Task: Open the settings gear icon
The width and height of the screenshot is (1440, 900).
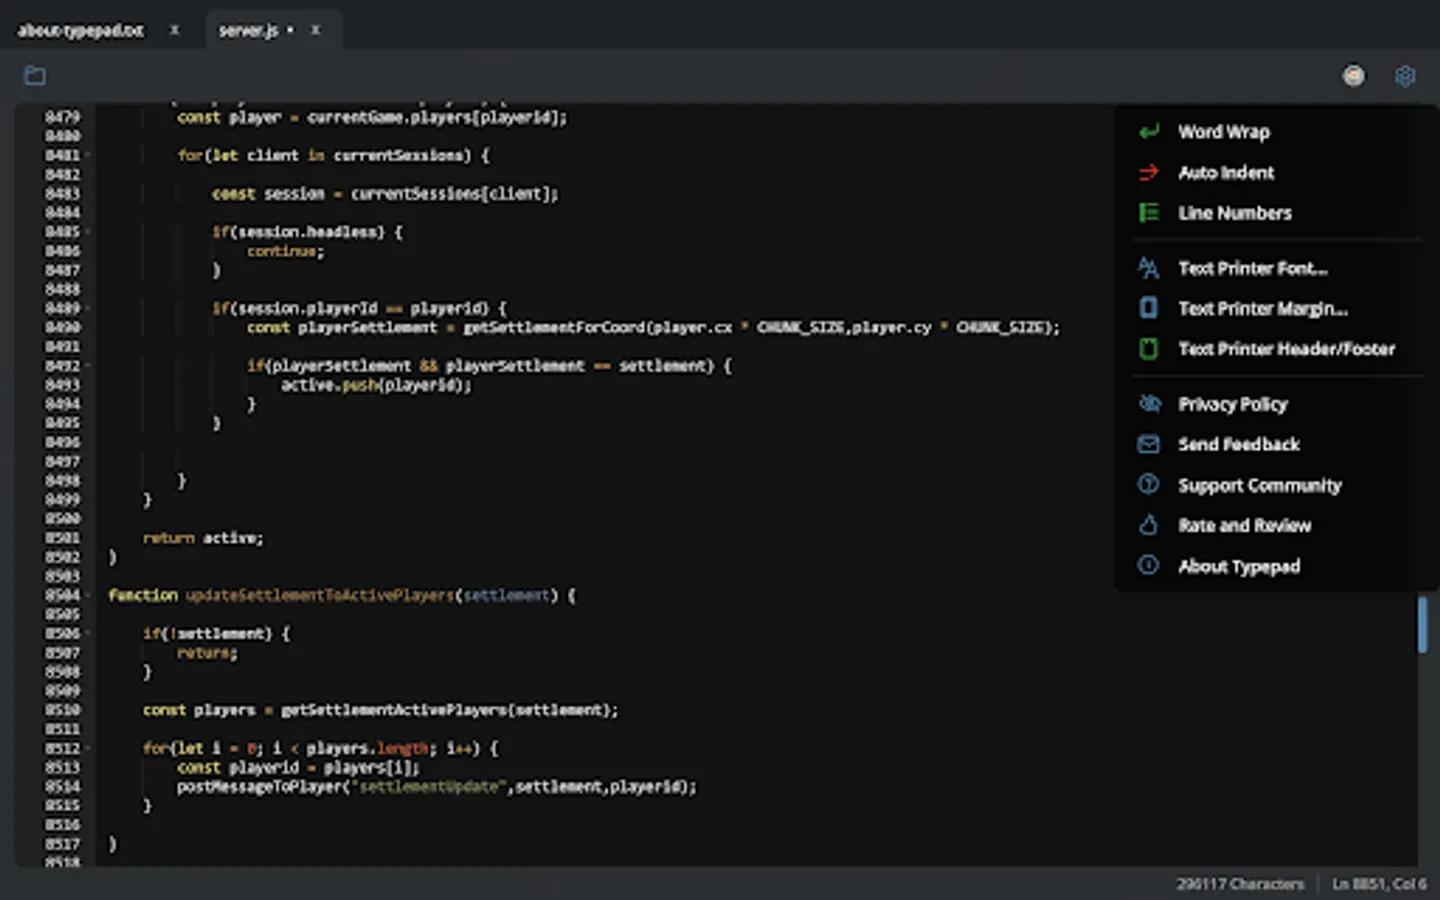Action: click(x=1405, y=76)
